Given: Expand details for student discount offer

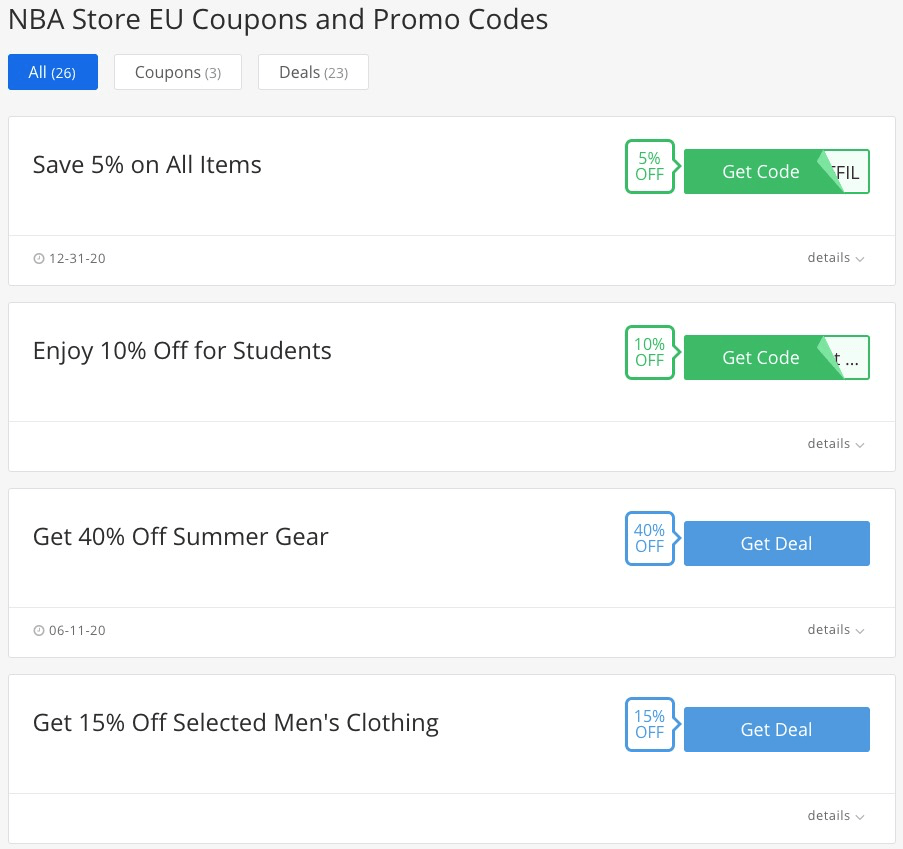Looking at the screenshot, I should click(836, 444).
